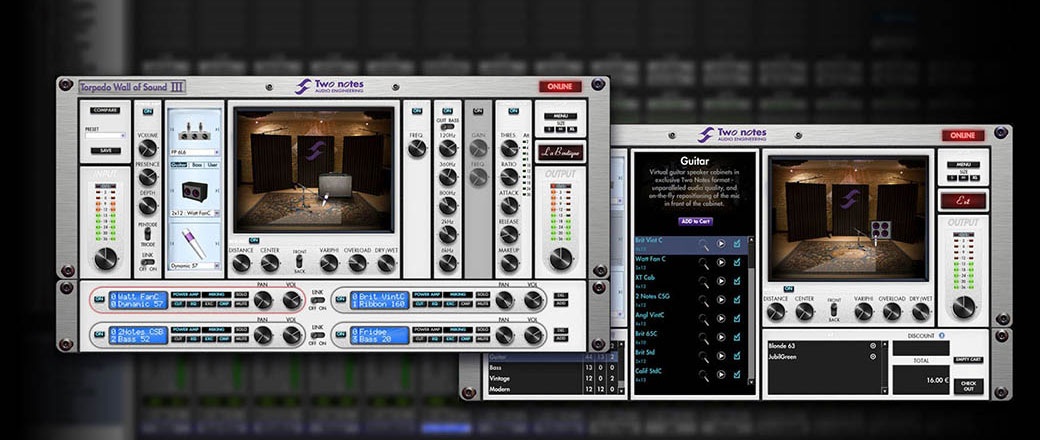Click the ONLINE button in front window
Screen dimensions: 1040x440
[560, 87]
